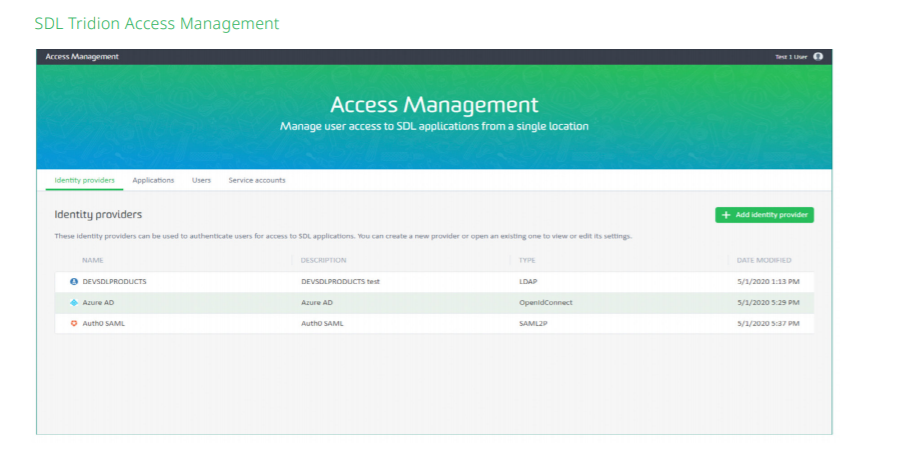904x464 pixels.
Task: Sort by the TYPE column header
Action: pyautogui.click(x=527, y=261)
